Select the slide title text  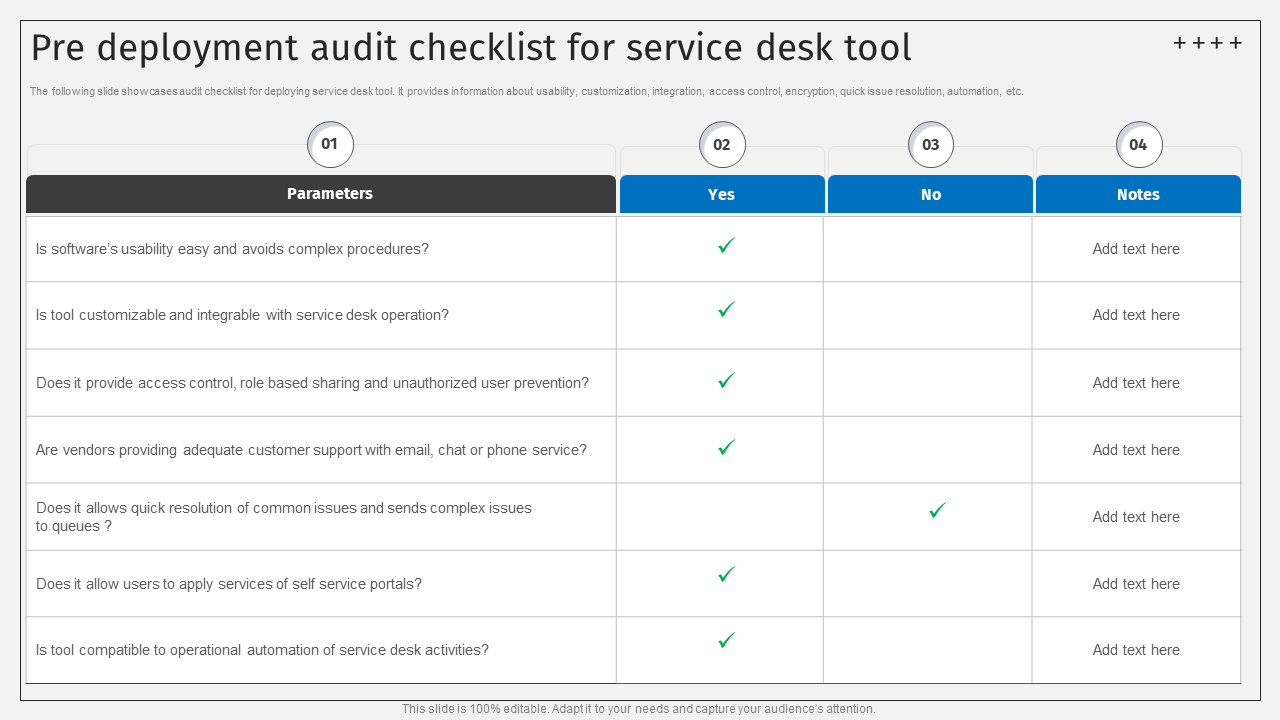(x=471, y=48)
